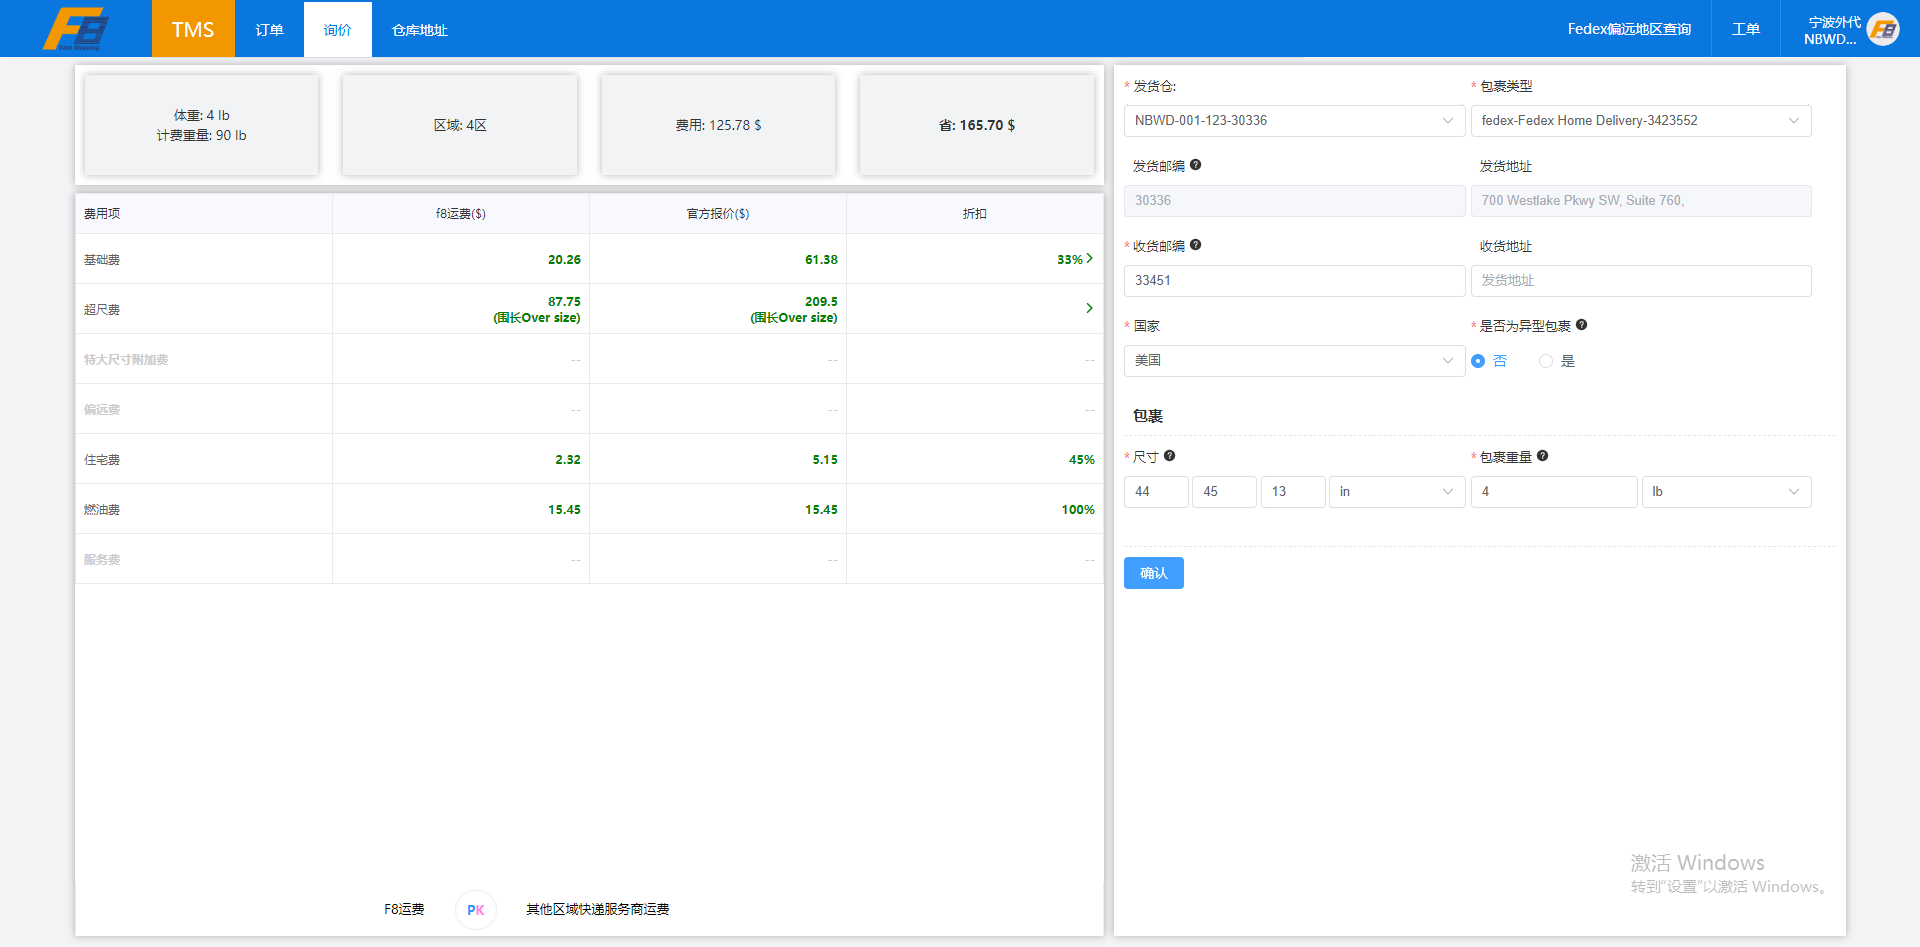This screenshot has height=947, width=1920.
Task: Click the 服务费 row label
Action: point(102,560)
